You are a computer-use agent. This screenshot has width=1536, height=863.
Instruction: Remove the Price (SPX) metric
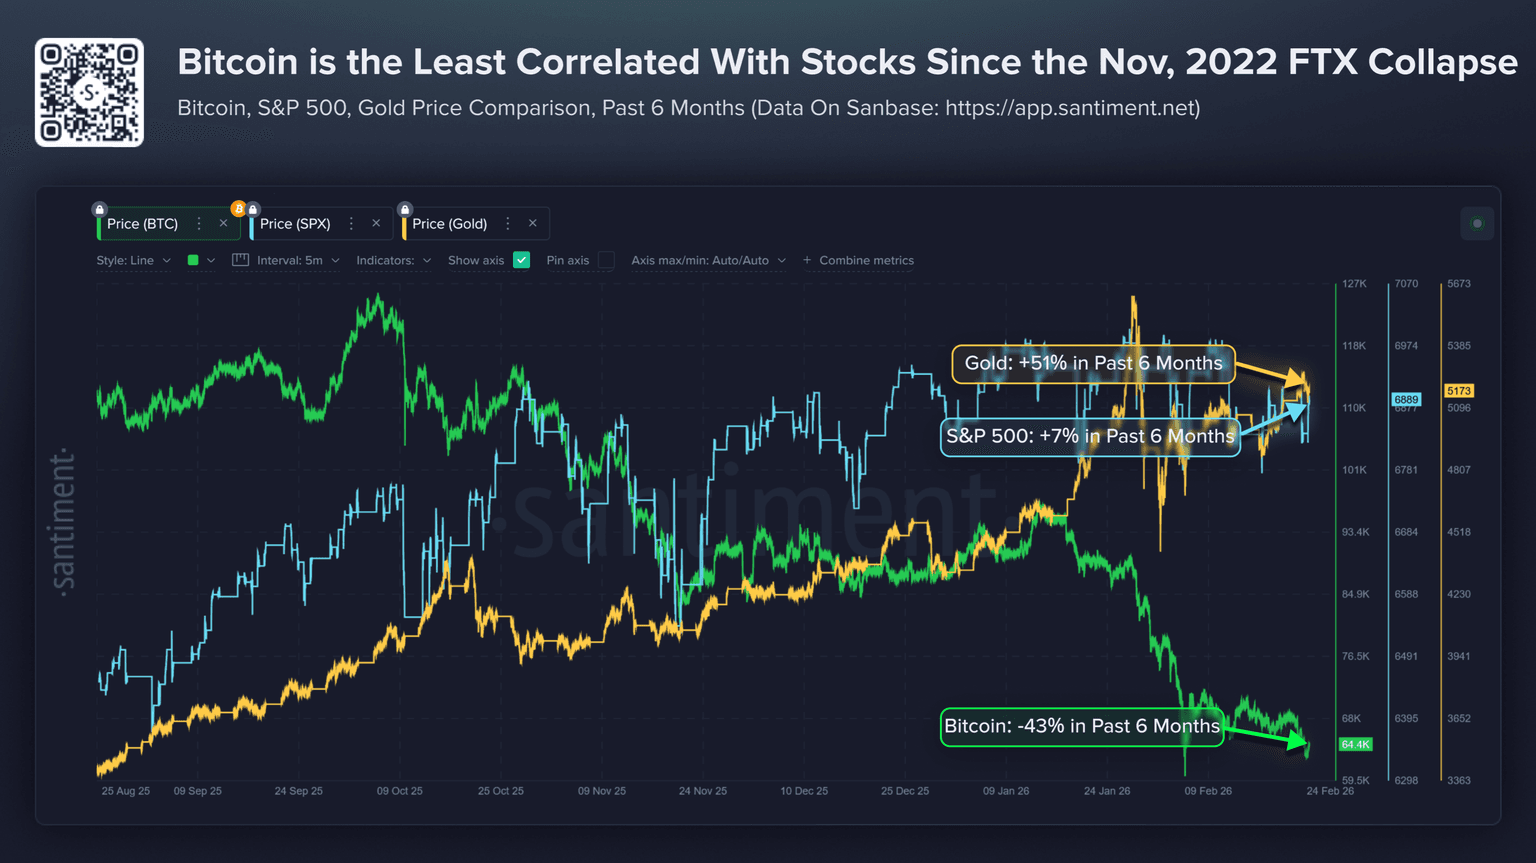click(x=376, y=224)
